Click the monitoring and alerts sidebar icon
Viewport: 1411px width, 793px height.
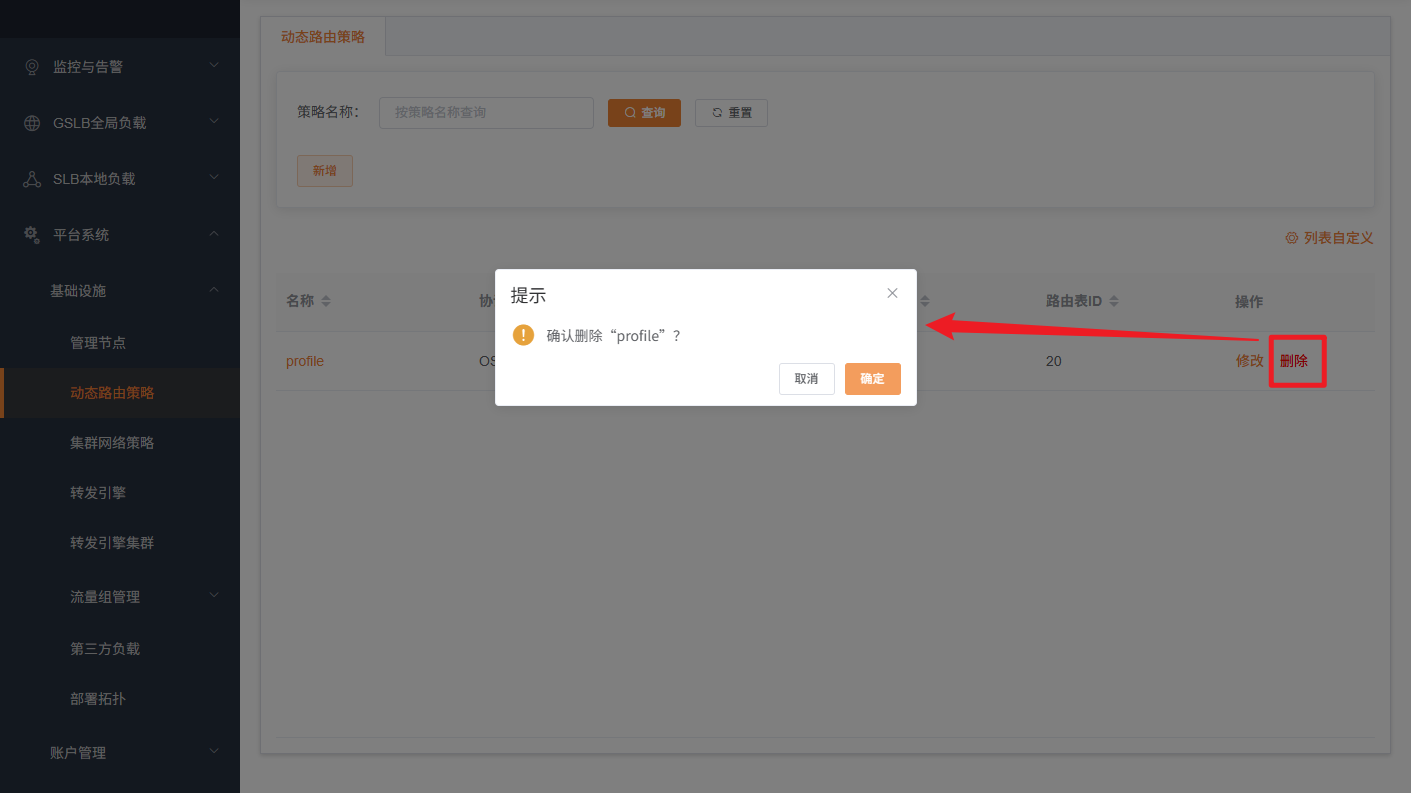point(32,67)
